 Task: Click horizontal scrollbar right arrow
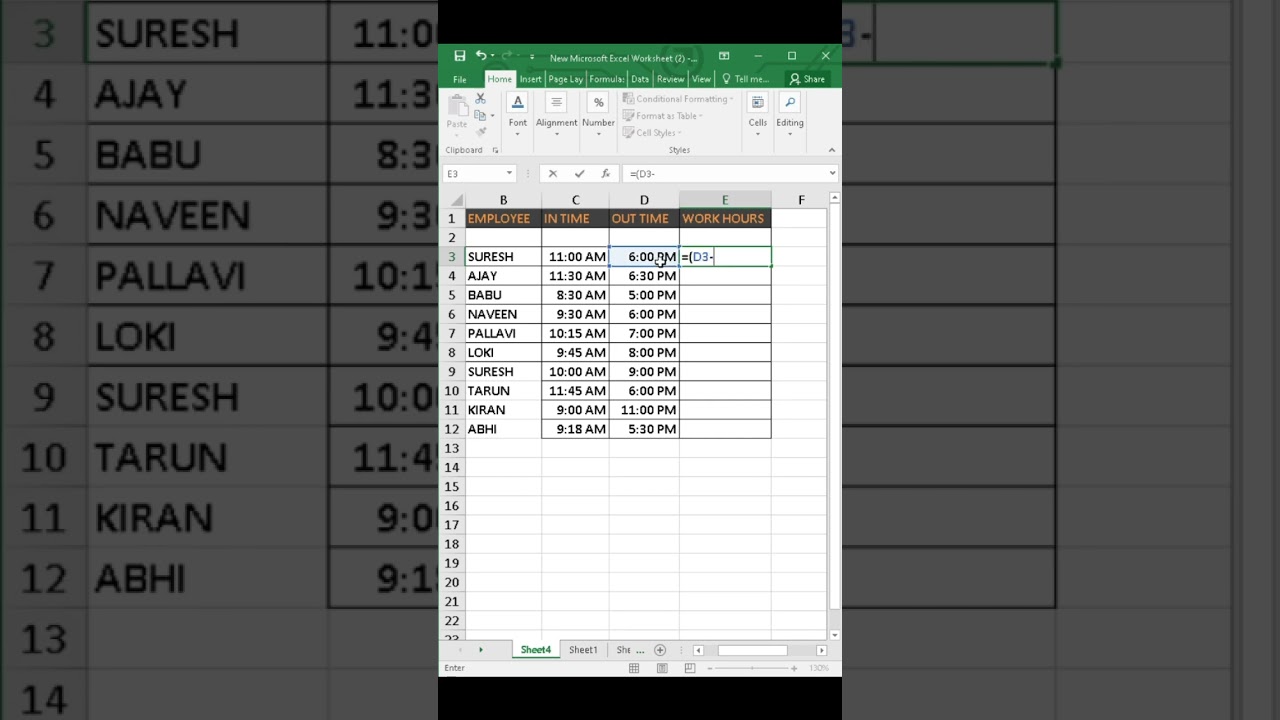pyautogui.click(x=821, y=650)
